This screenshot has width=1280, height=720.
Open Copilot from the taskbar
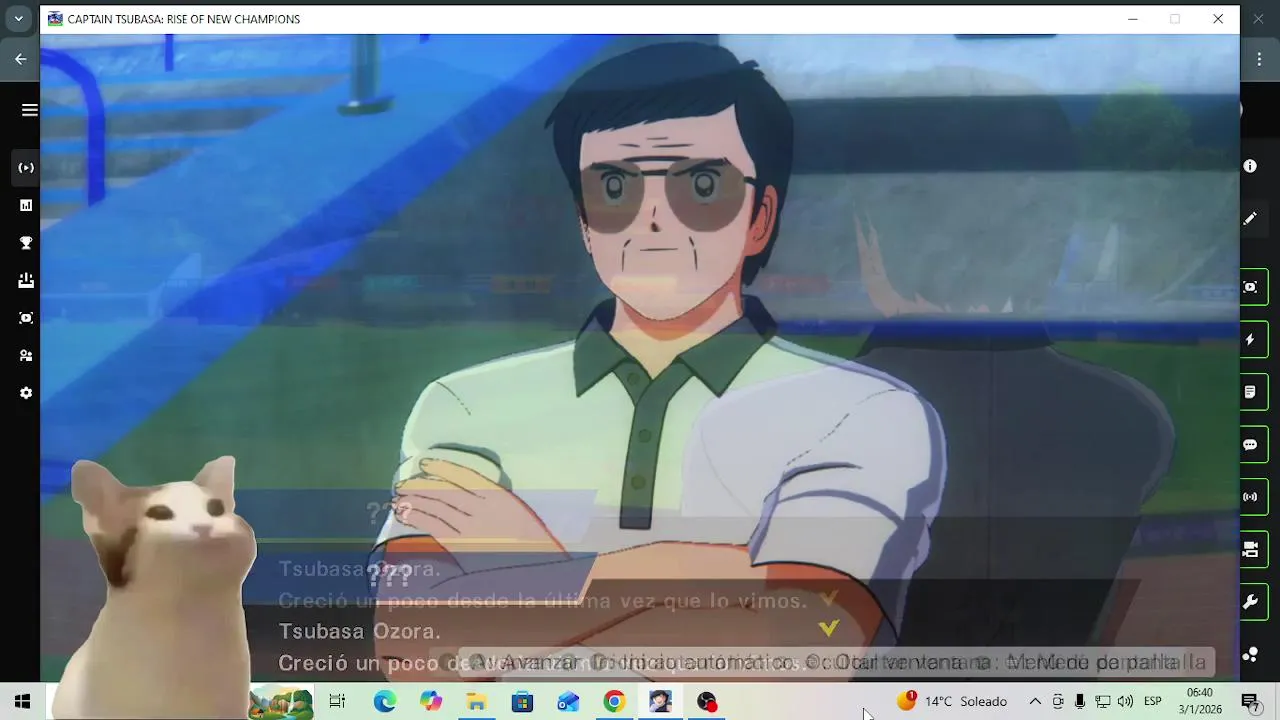pyautogui.click(x=430, y=702)
